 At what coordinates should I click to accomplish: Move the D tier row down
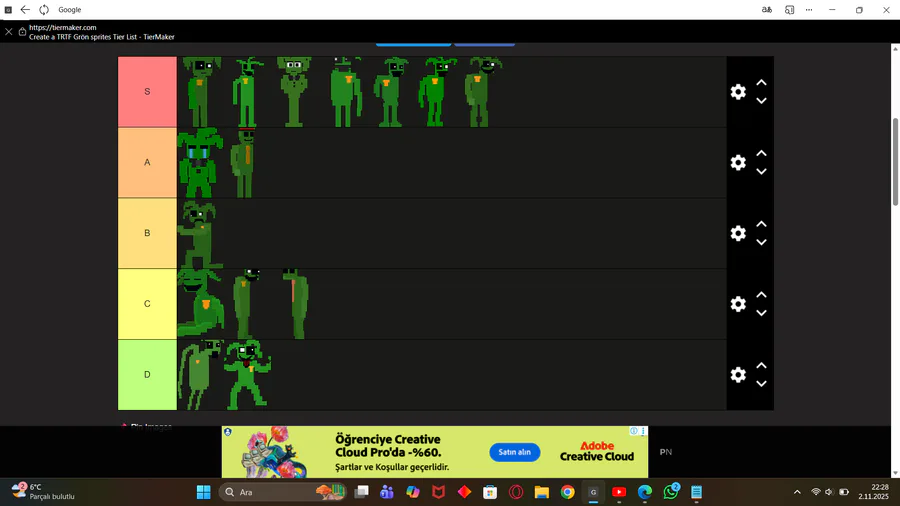[x=761, y=384]
